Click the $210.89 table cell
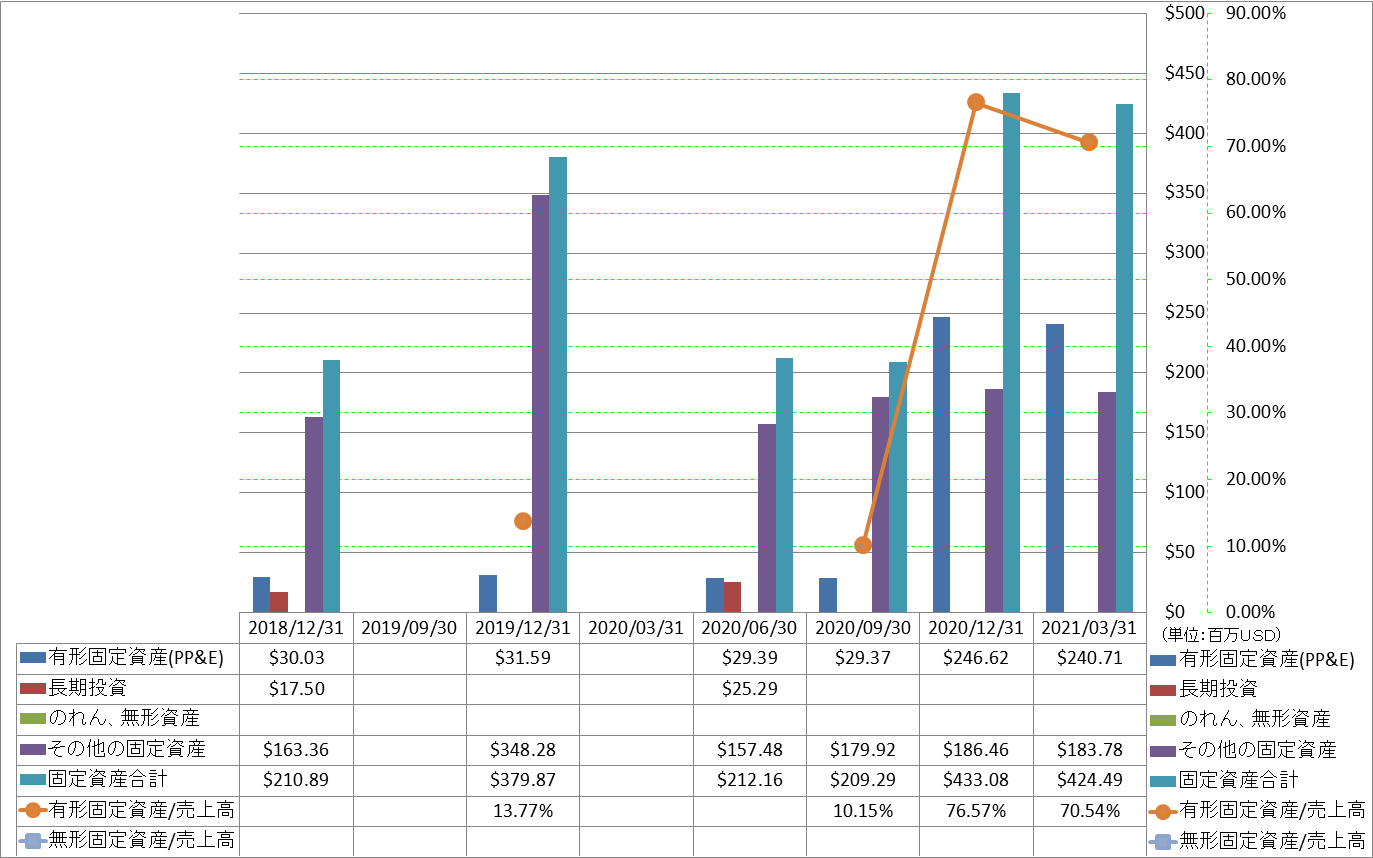This screenshot has height=858, width=1373. (296, 780)
